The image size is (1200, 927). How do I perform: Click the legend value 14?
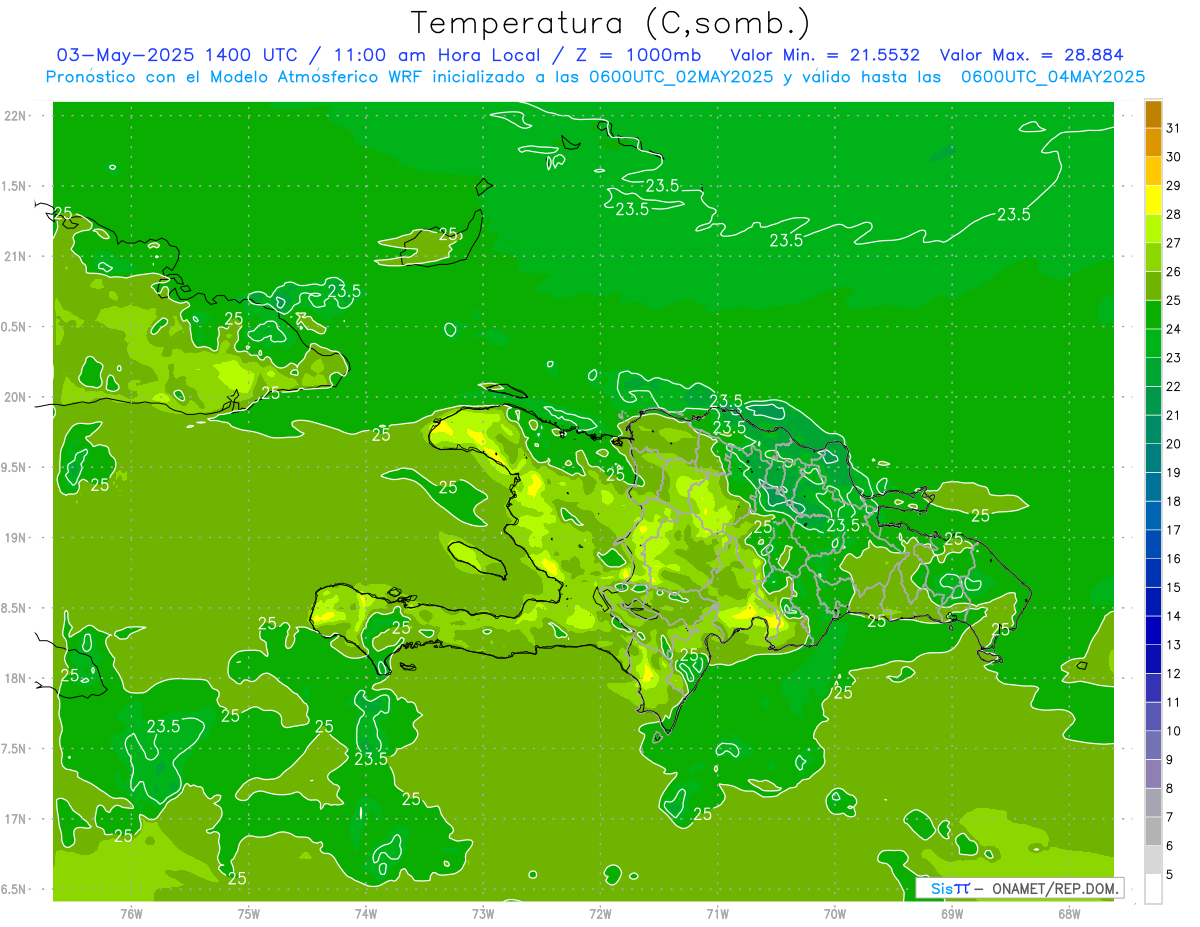[1174, 616]
